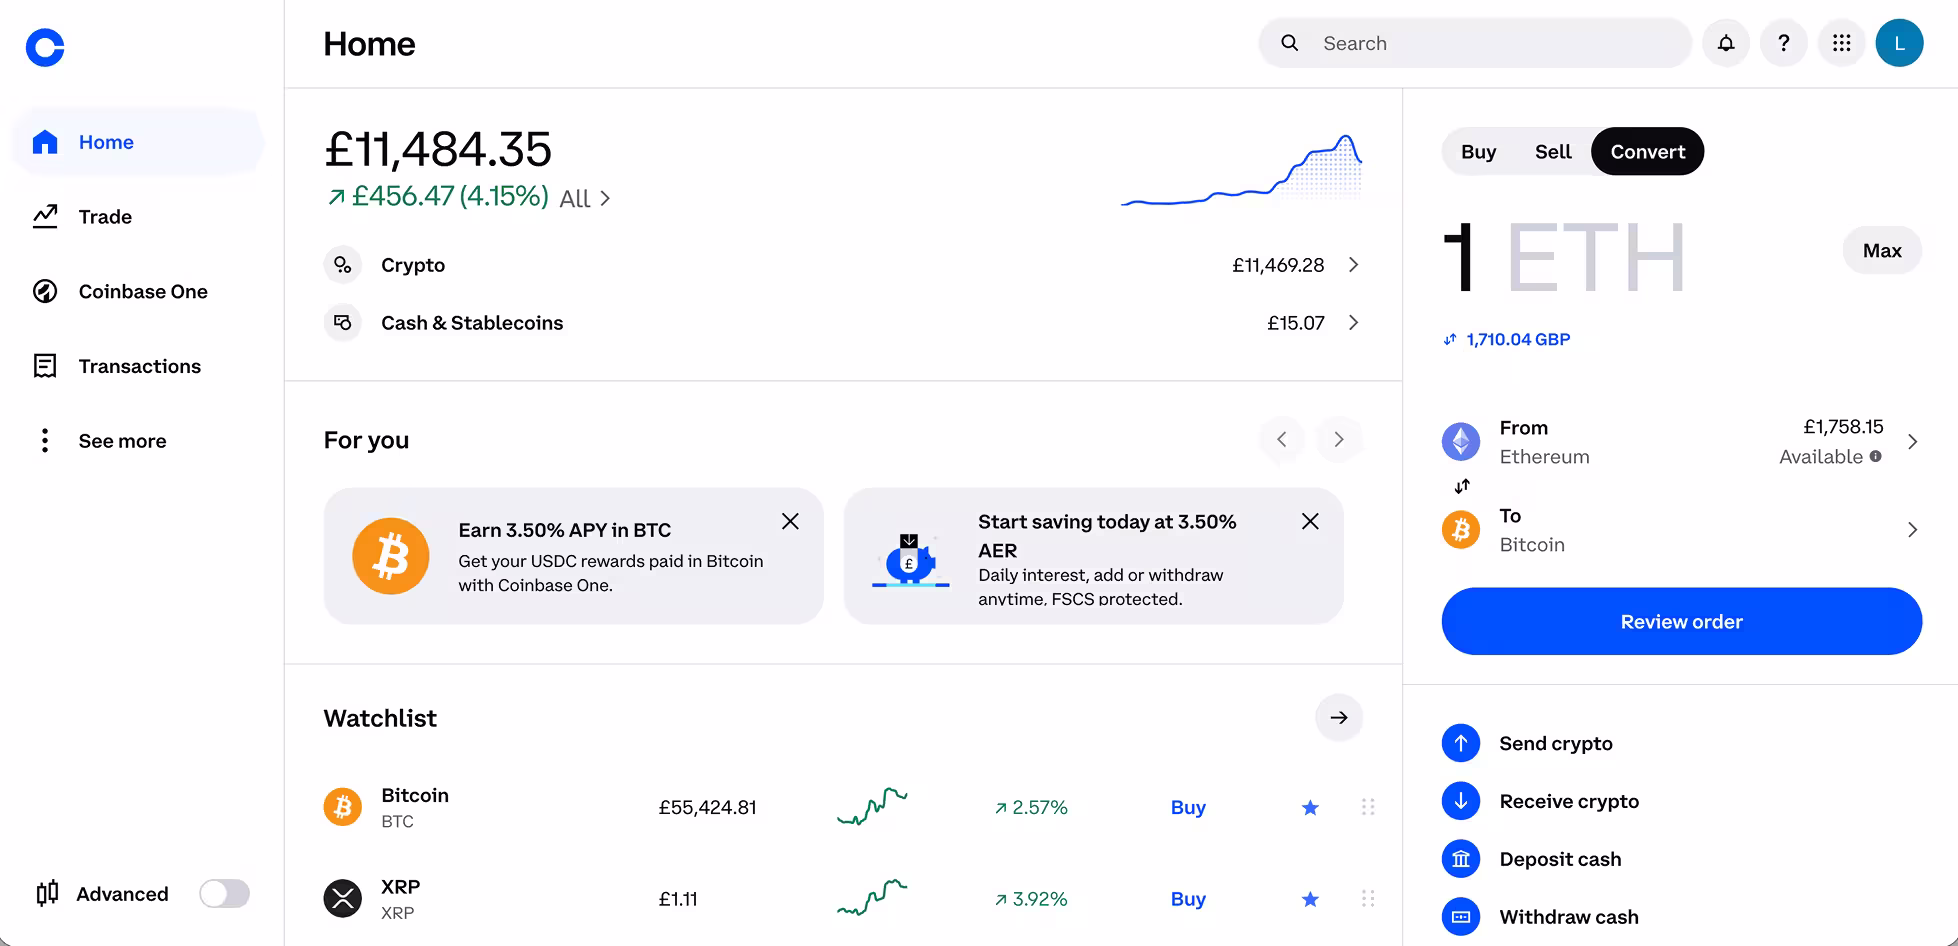Click the Review order button
1958x946 pixels.
[1682, 622]
